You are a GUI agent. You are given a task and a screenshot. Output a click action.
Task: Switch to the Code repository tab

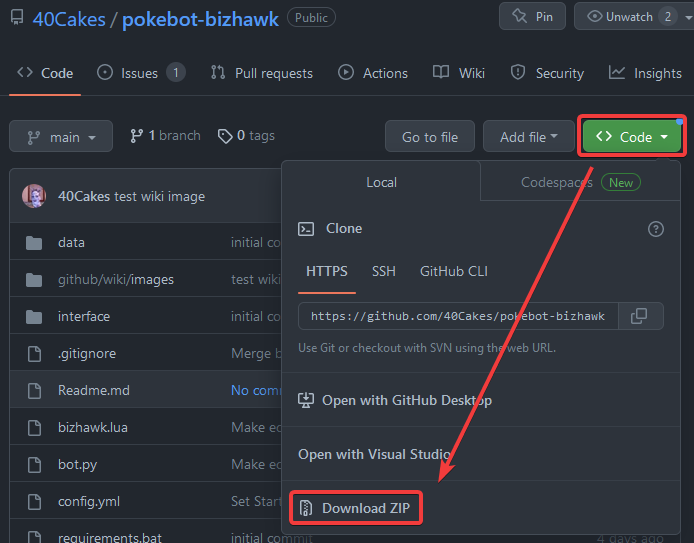(45, 73)
